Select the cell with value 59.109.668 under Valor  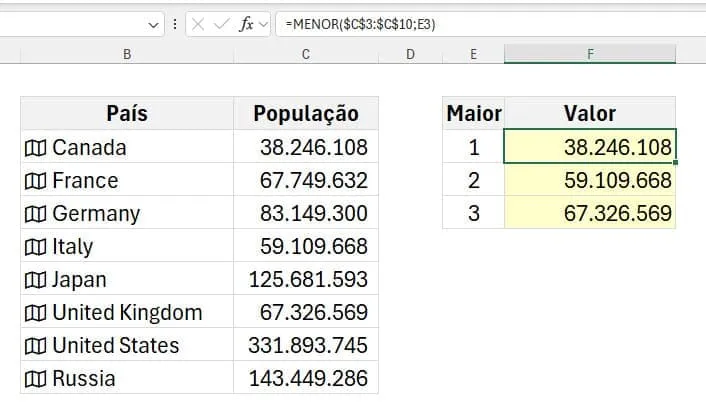590,180
